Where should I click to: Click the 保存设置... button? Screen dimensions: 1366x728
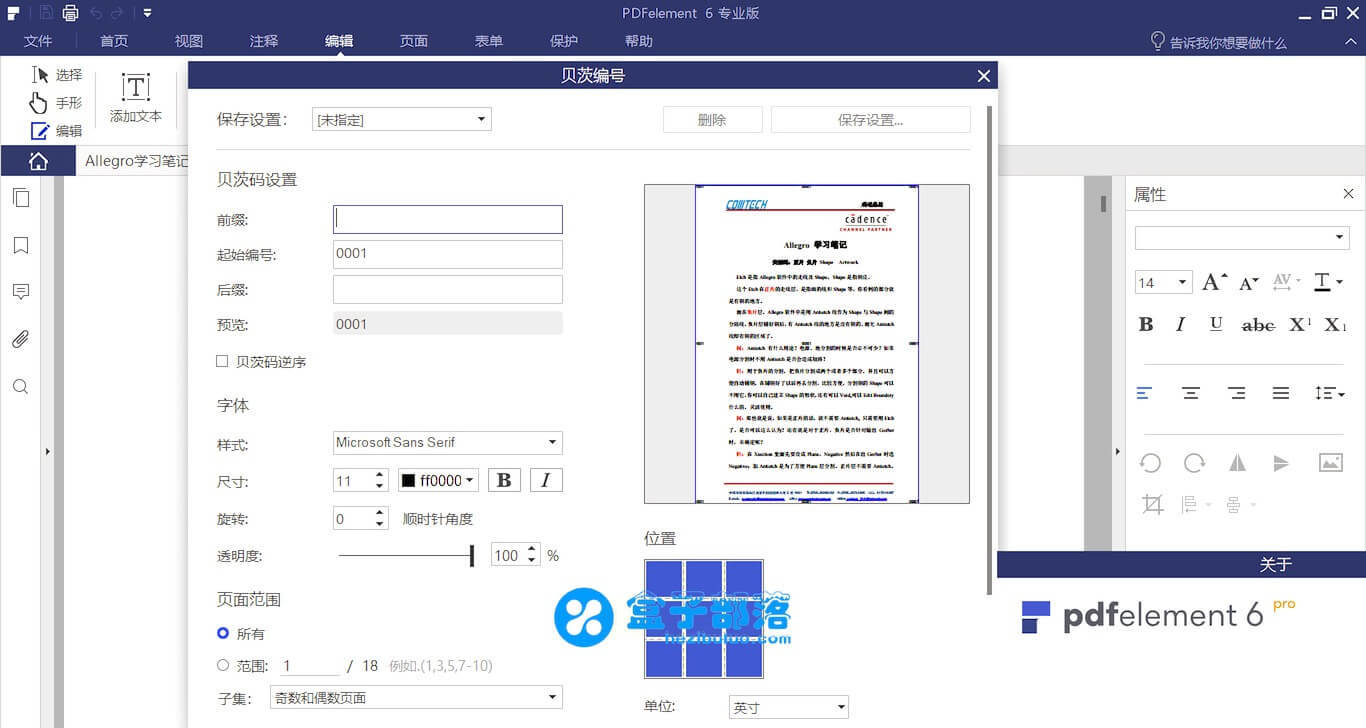click(870, 120)
